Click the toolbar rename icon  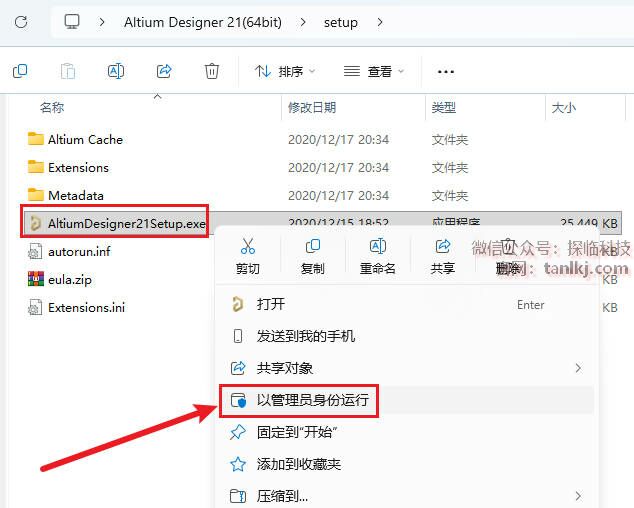(116, 72)
